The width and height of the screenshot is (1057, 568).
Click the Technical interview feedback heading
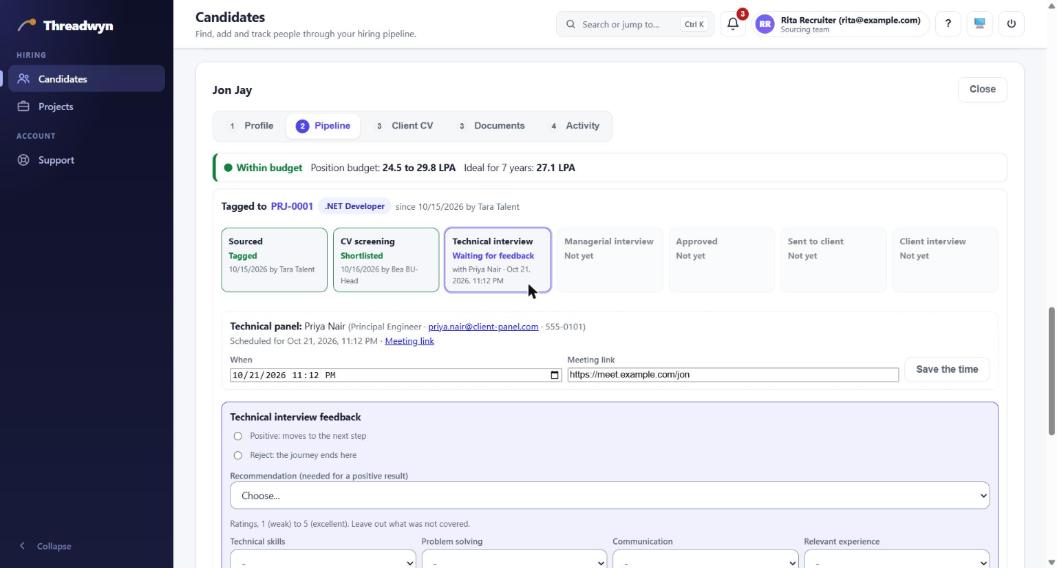click(295, 417)
